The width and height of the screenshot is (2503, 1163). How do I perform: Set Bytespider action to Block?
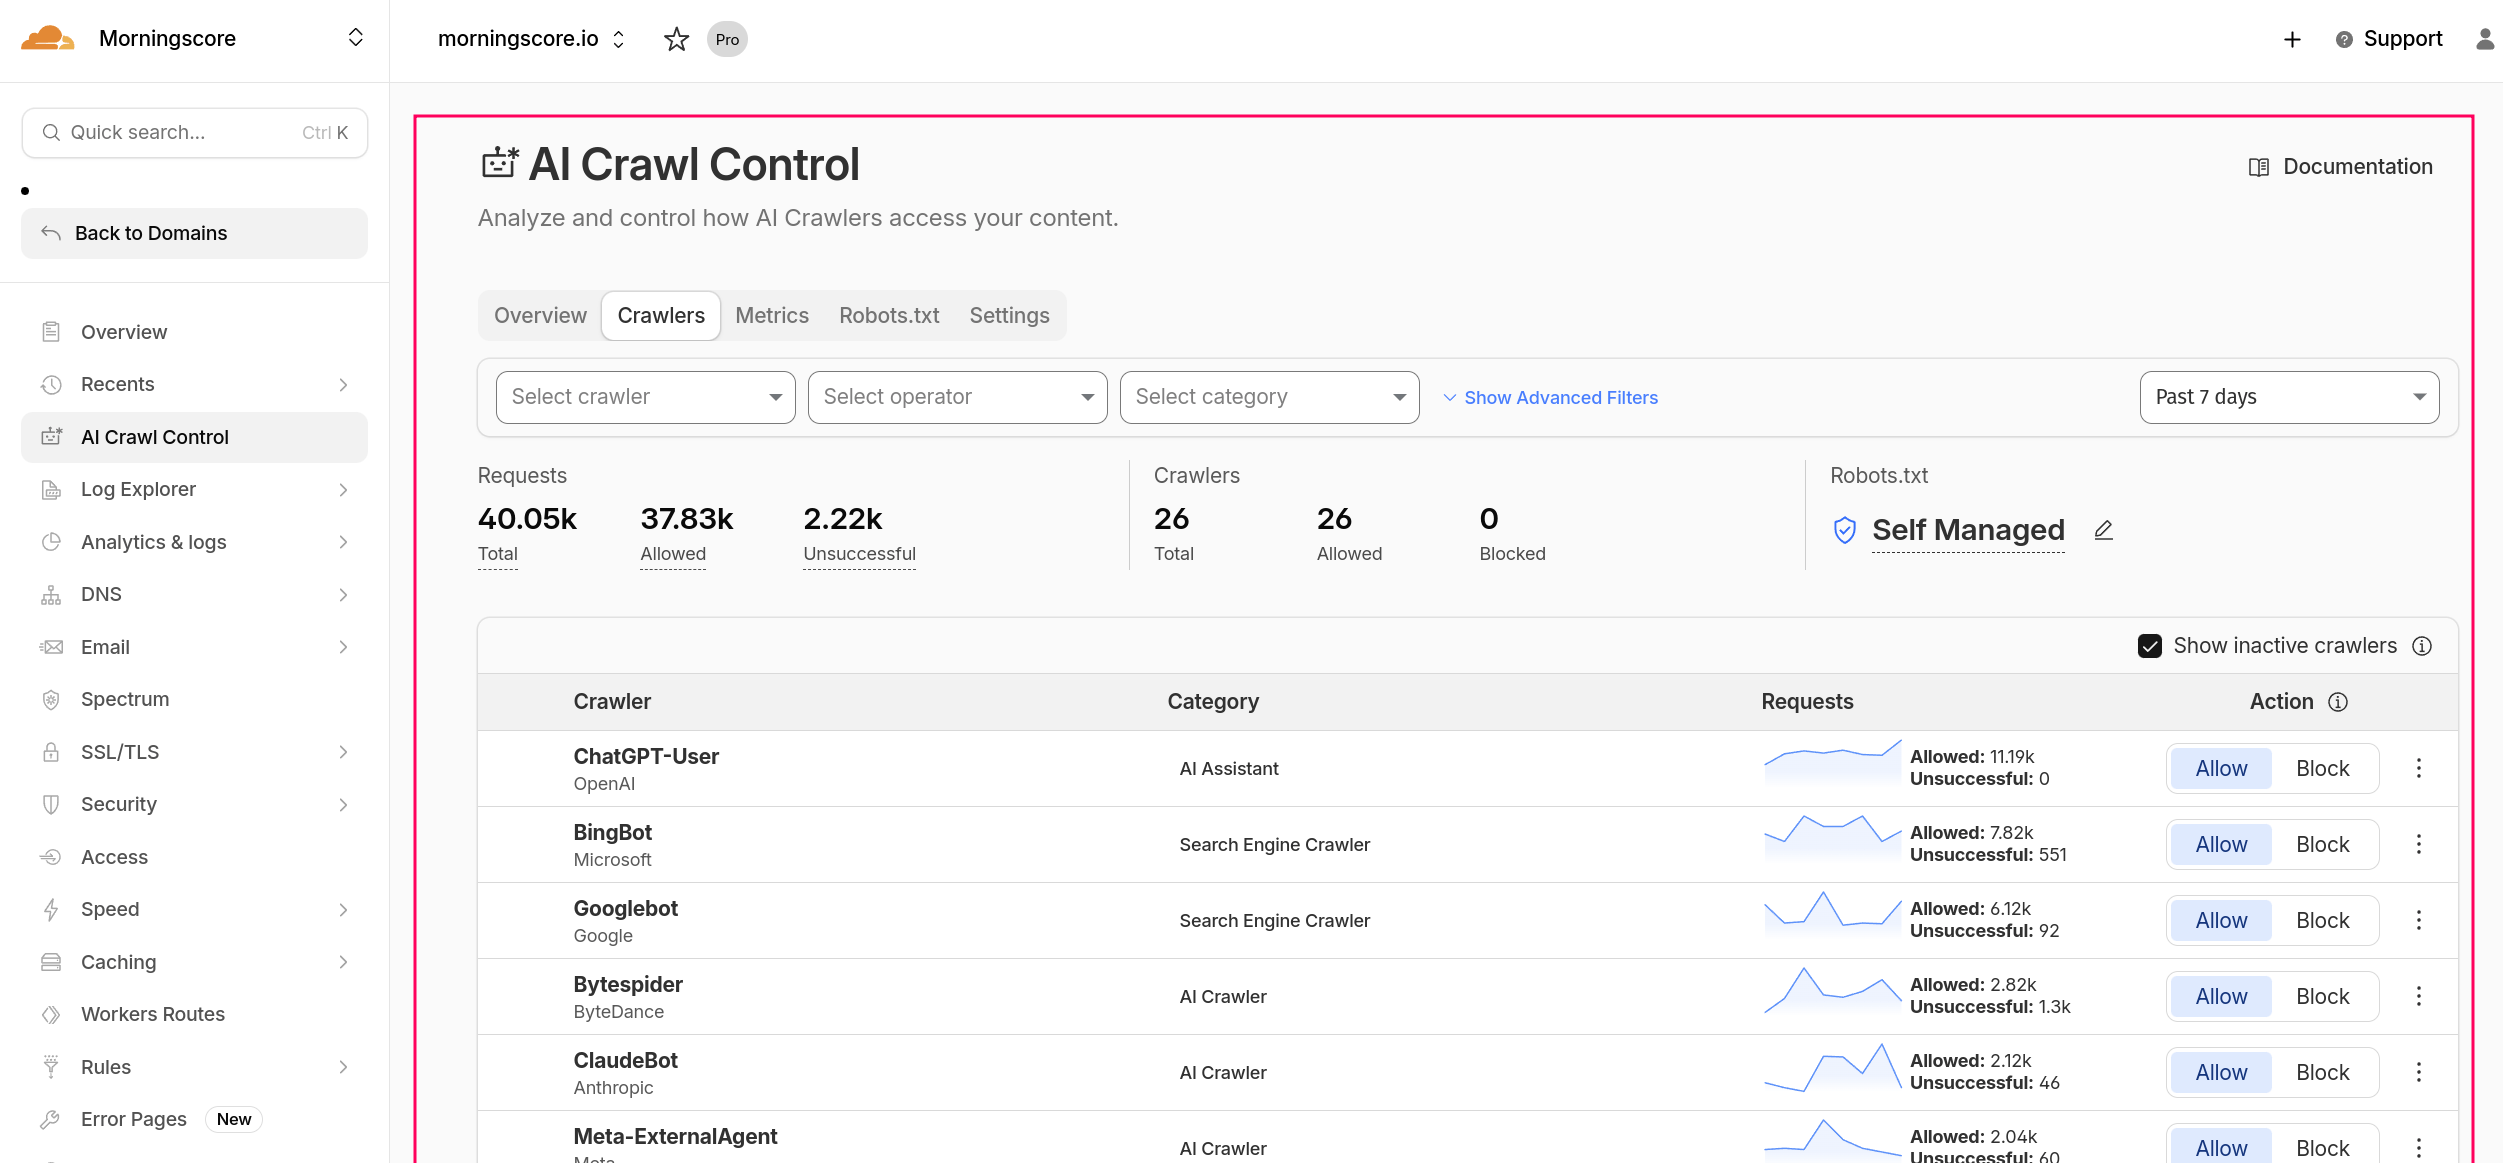2322,996
